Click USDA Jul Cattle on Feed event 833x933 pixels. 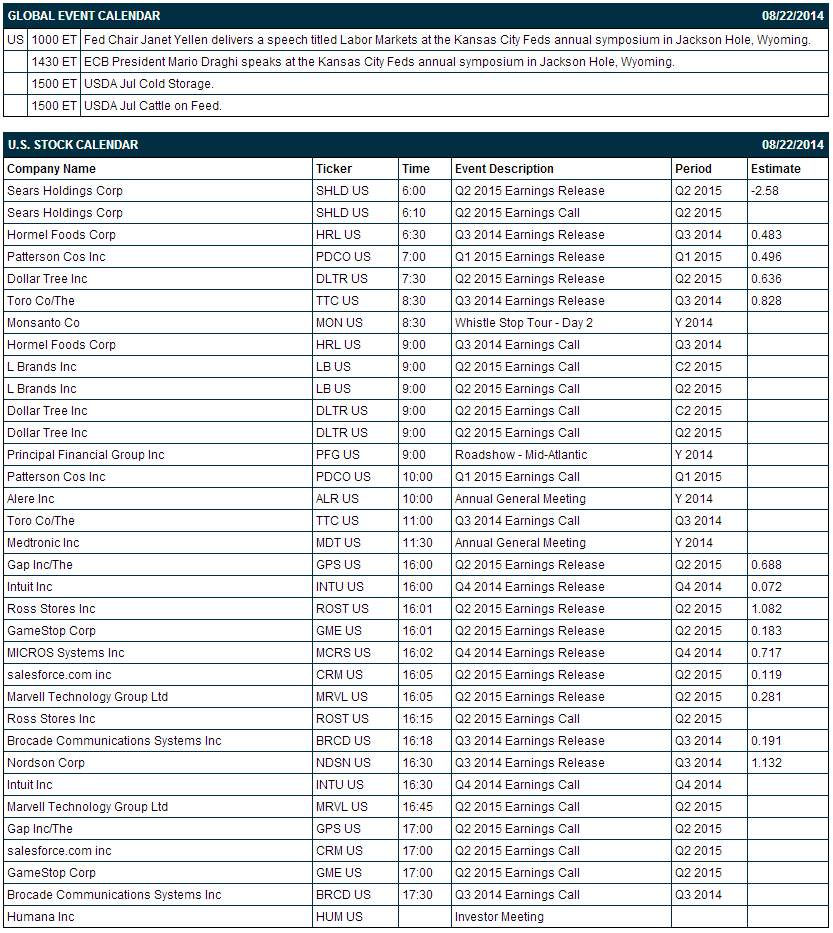153,106
